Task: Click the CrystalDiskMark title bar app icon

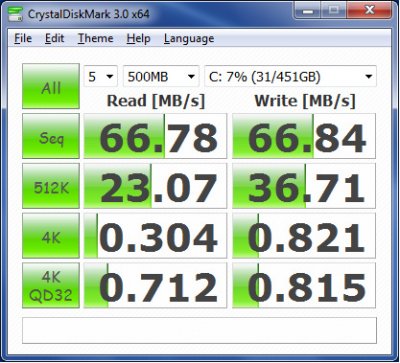Action: (x=15, y=14)
